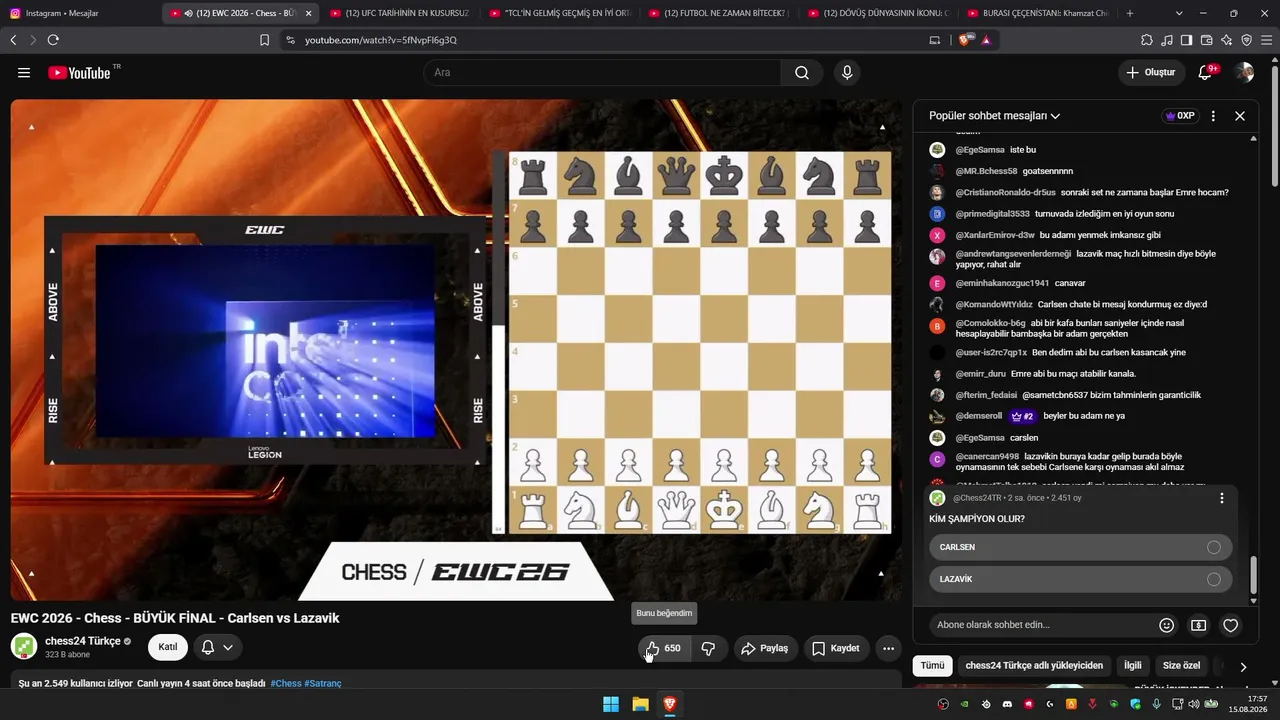1280x720 pixels.
Task: Select the Tümü filter chip
Action: click(932, 665)
